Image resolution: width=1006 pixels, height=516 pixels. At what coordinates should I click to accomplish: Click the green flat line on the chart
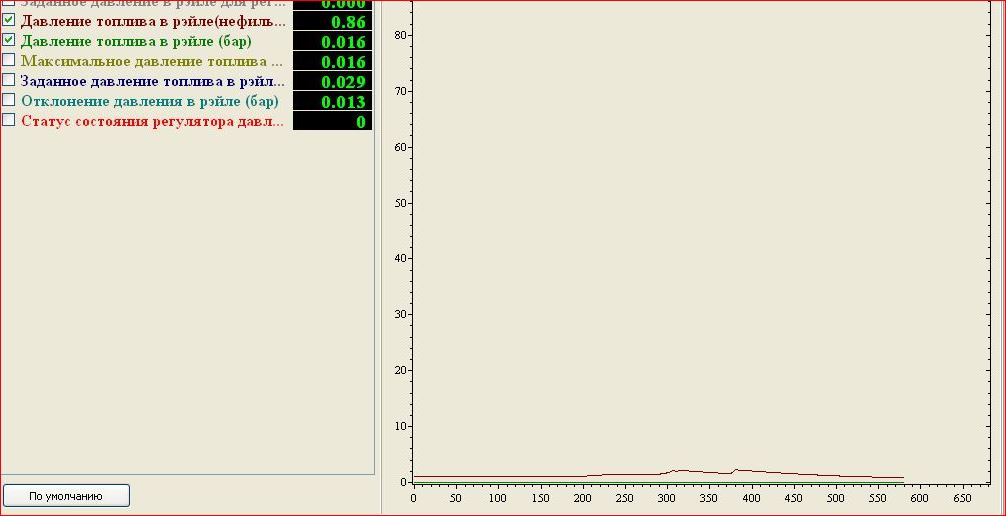(658, 482)
